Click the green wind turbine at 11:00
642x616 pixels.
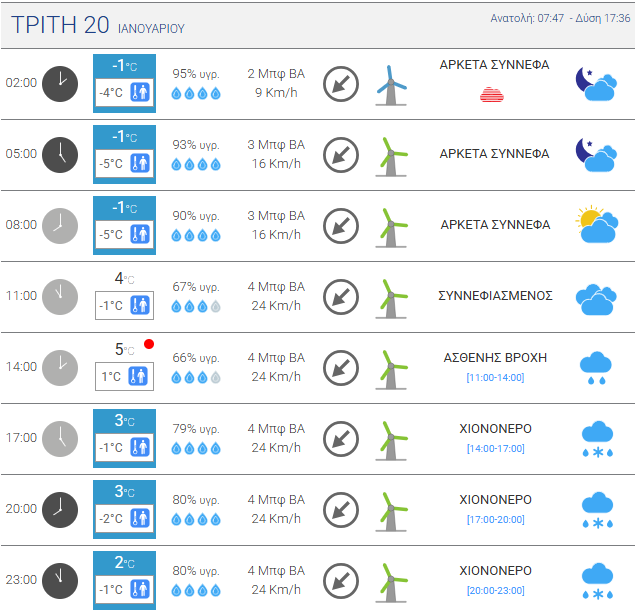(x=392, y=297)
